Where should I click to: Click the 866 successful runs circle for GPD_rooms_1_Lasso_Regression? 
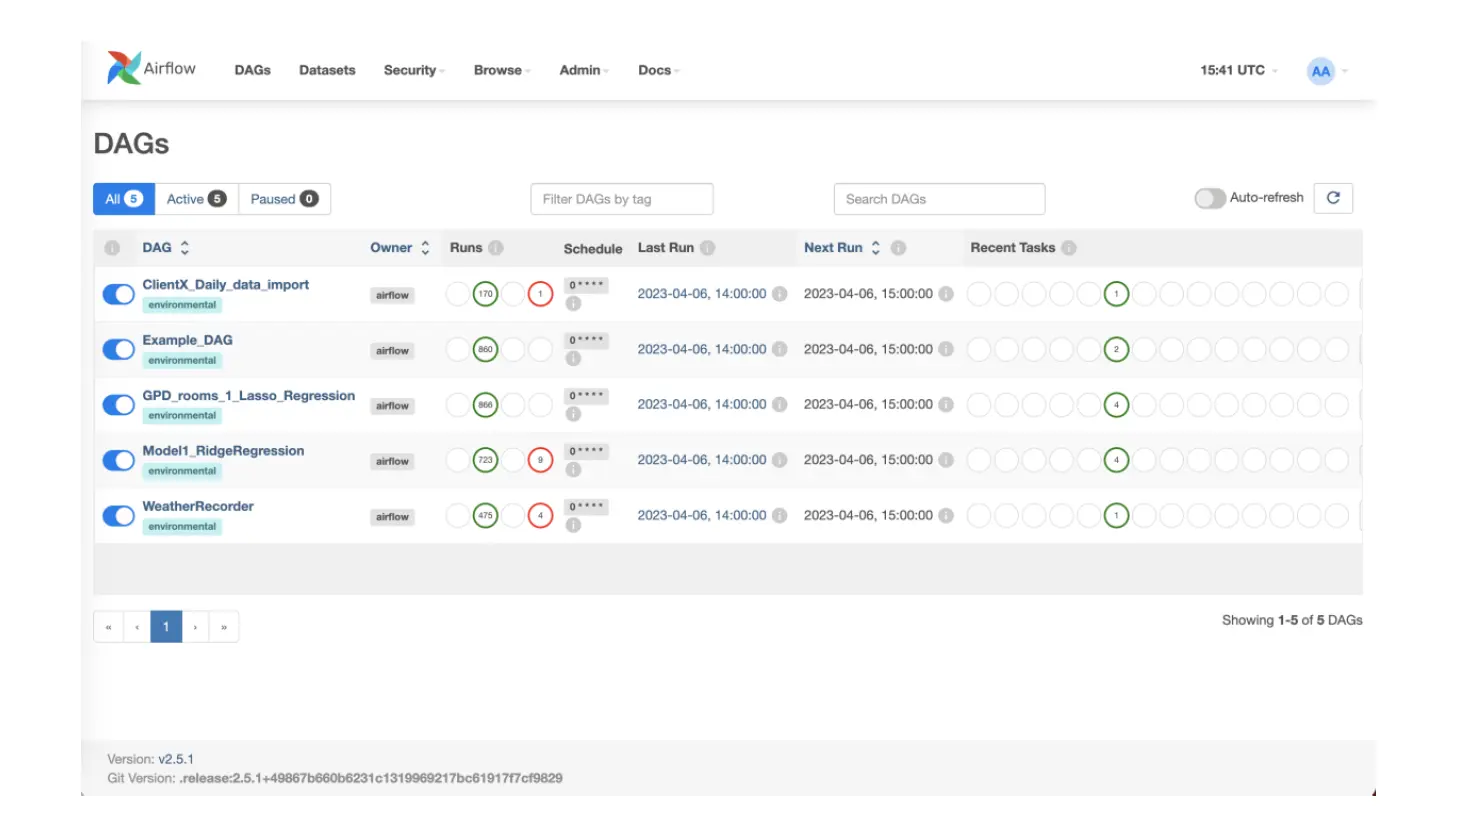485,405
